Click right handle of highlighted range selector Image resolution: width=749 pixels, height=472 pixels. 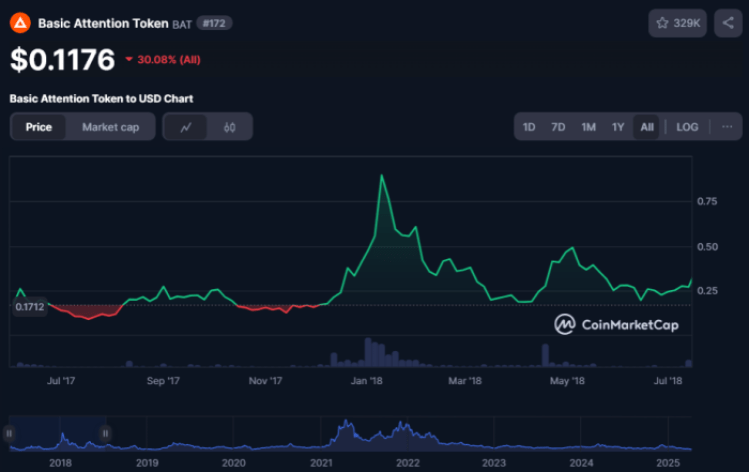(104, 433)
